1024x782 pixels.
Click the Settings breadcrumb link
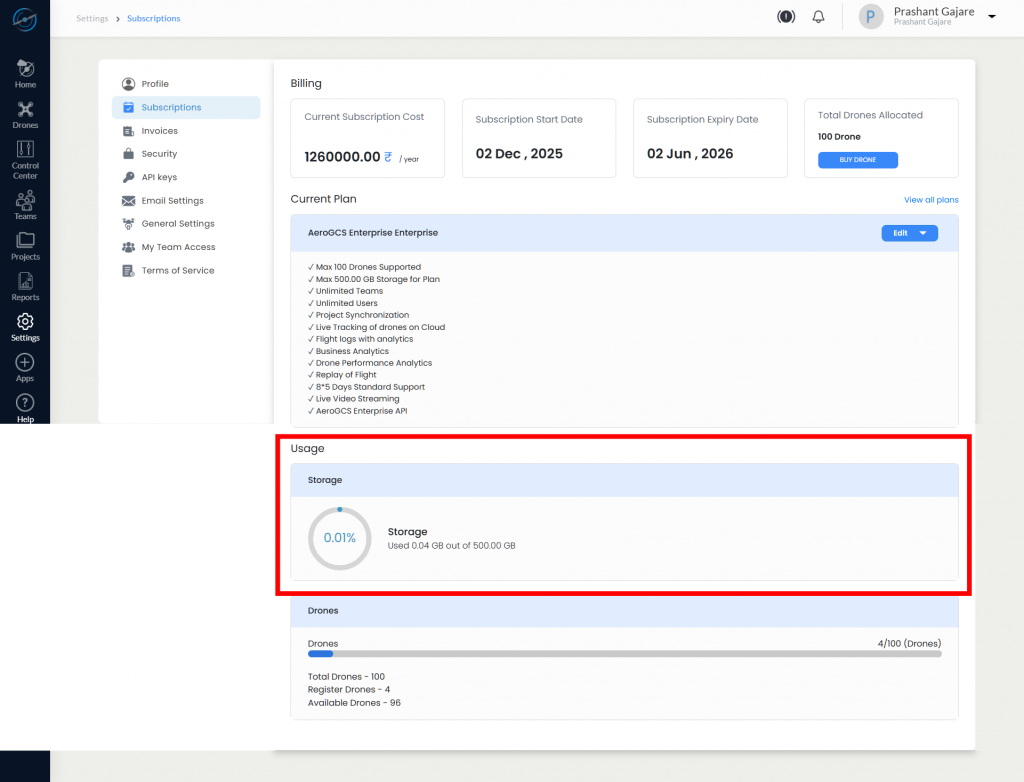tap(92, 19)
